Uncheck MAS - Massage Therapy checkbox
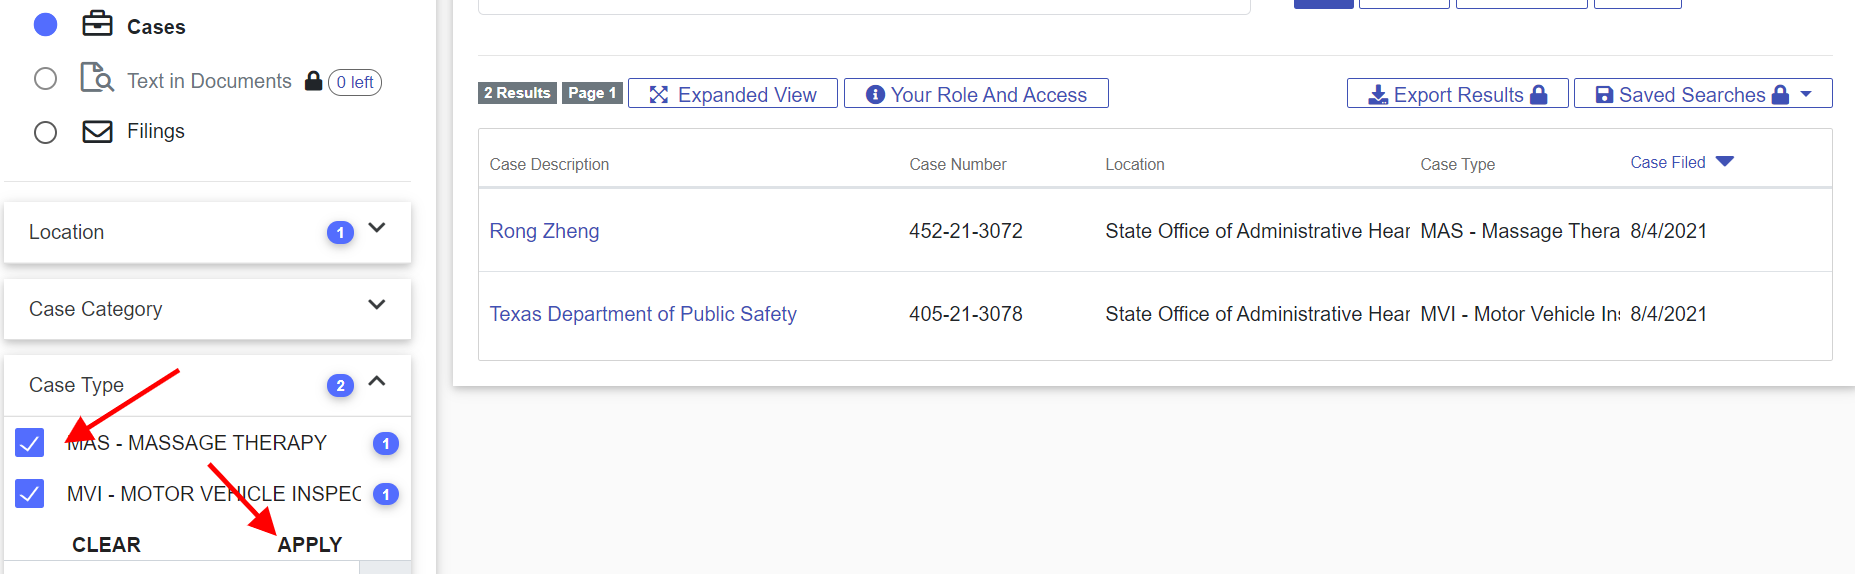Viewport: 1855px width, 574px height. 30,443
